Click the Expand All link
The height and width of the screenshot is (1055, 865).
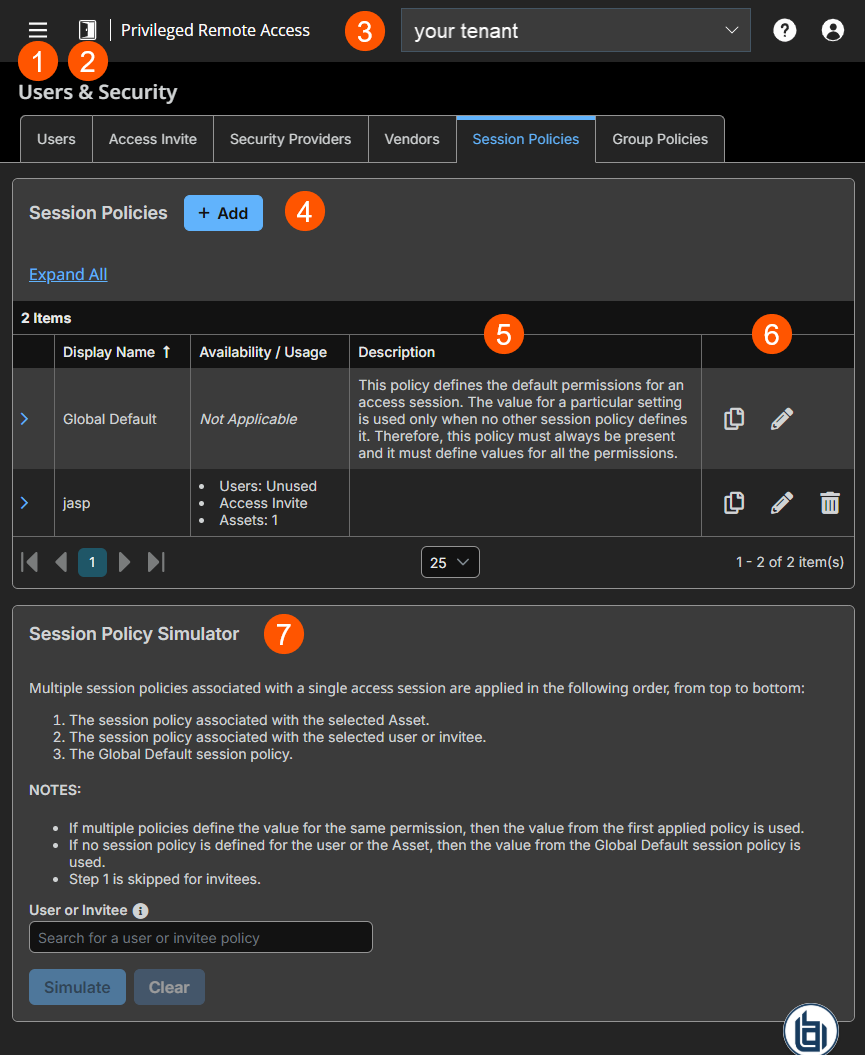coord(67,274)
